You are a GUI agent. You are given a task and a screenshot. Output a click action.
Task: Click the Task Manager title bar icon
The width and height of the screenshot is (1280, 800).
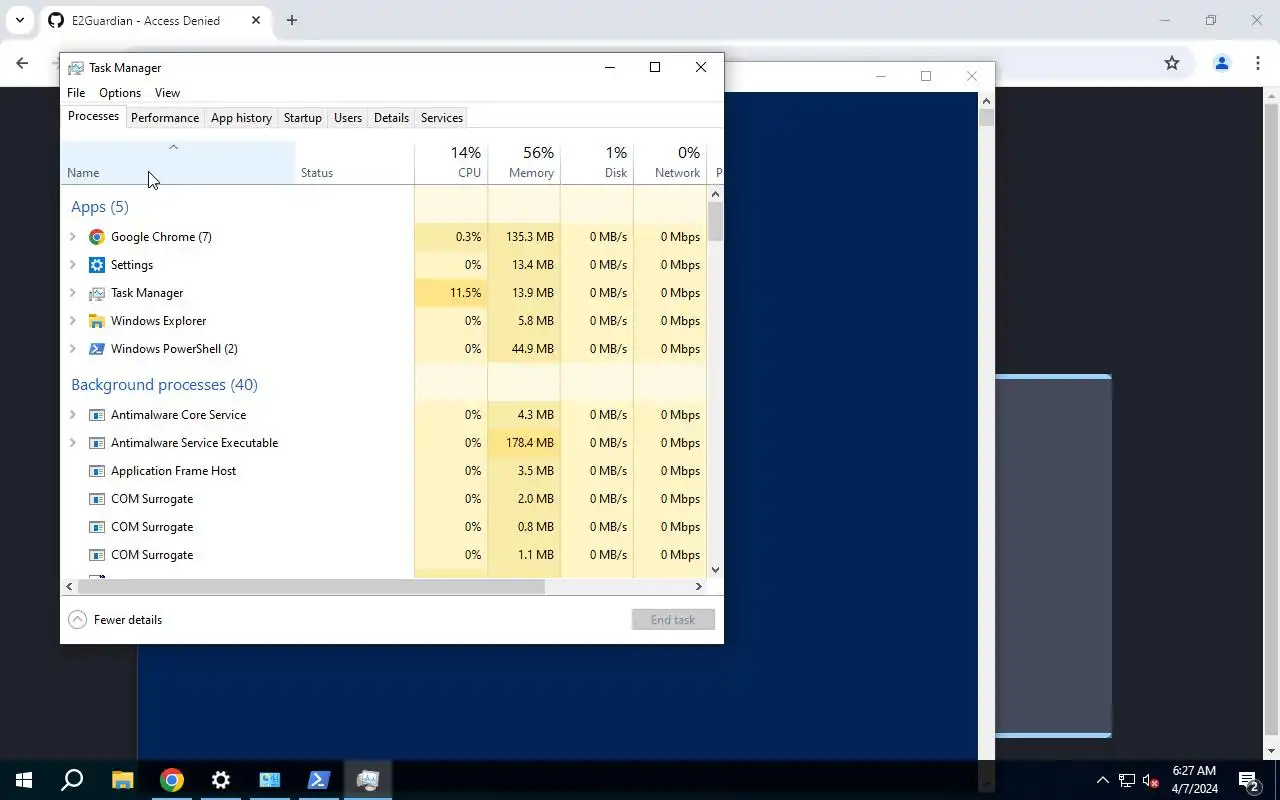(76, 68)
